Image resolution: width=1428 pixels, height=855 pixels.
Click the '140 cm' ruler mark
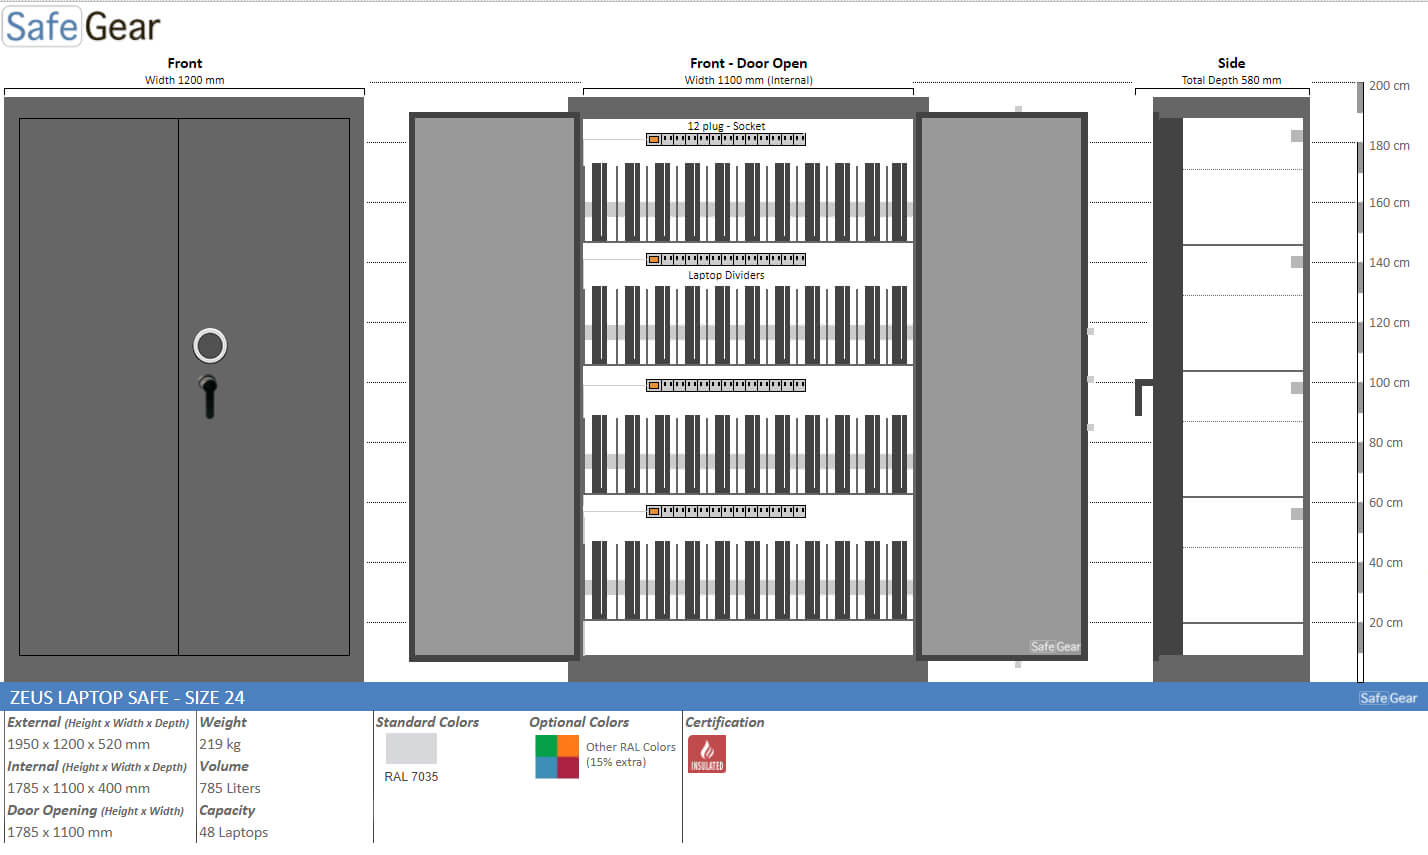pos(1389,263)
